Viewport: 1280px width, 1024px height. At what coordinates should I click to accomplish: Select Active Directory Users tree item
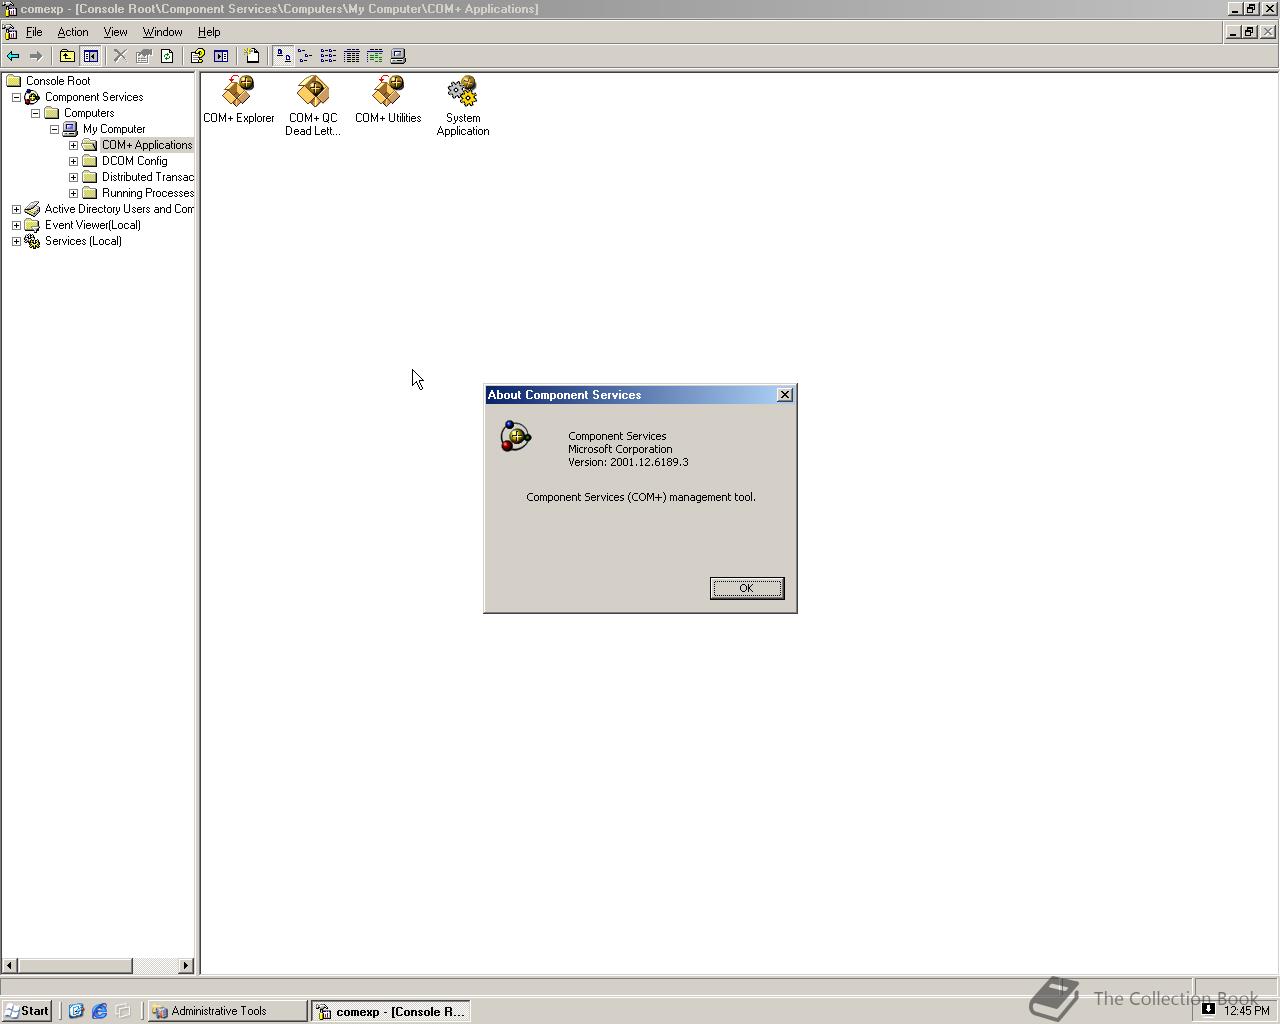119,209
